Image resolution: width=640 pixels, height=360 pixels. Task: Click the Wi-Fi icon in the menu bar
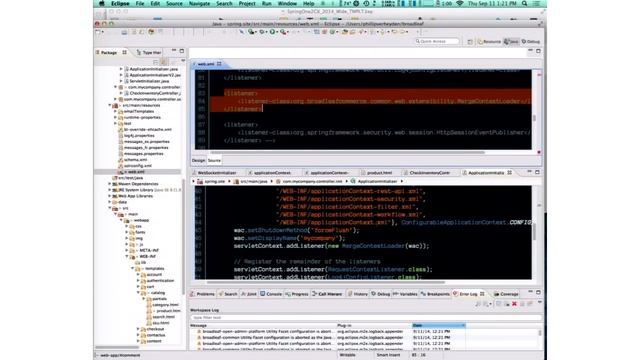tap(460, 4)
